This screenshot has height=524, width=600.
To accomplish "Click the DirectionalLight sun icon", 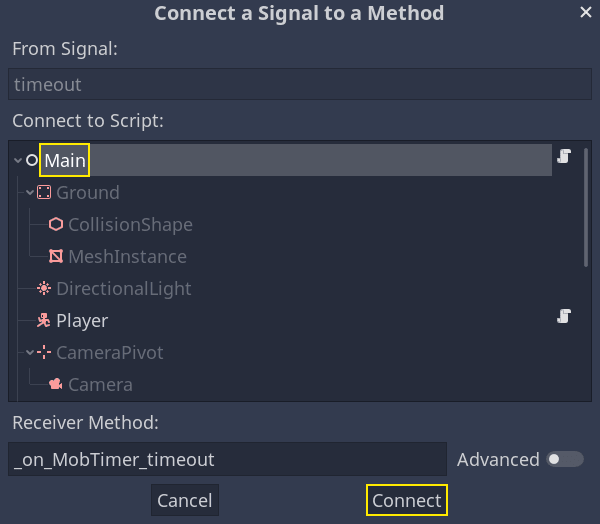I will tap(44, 288).
